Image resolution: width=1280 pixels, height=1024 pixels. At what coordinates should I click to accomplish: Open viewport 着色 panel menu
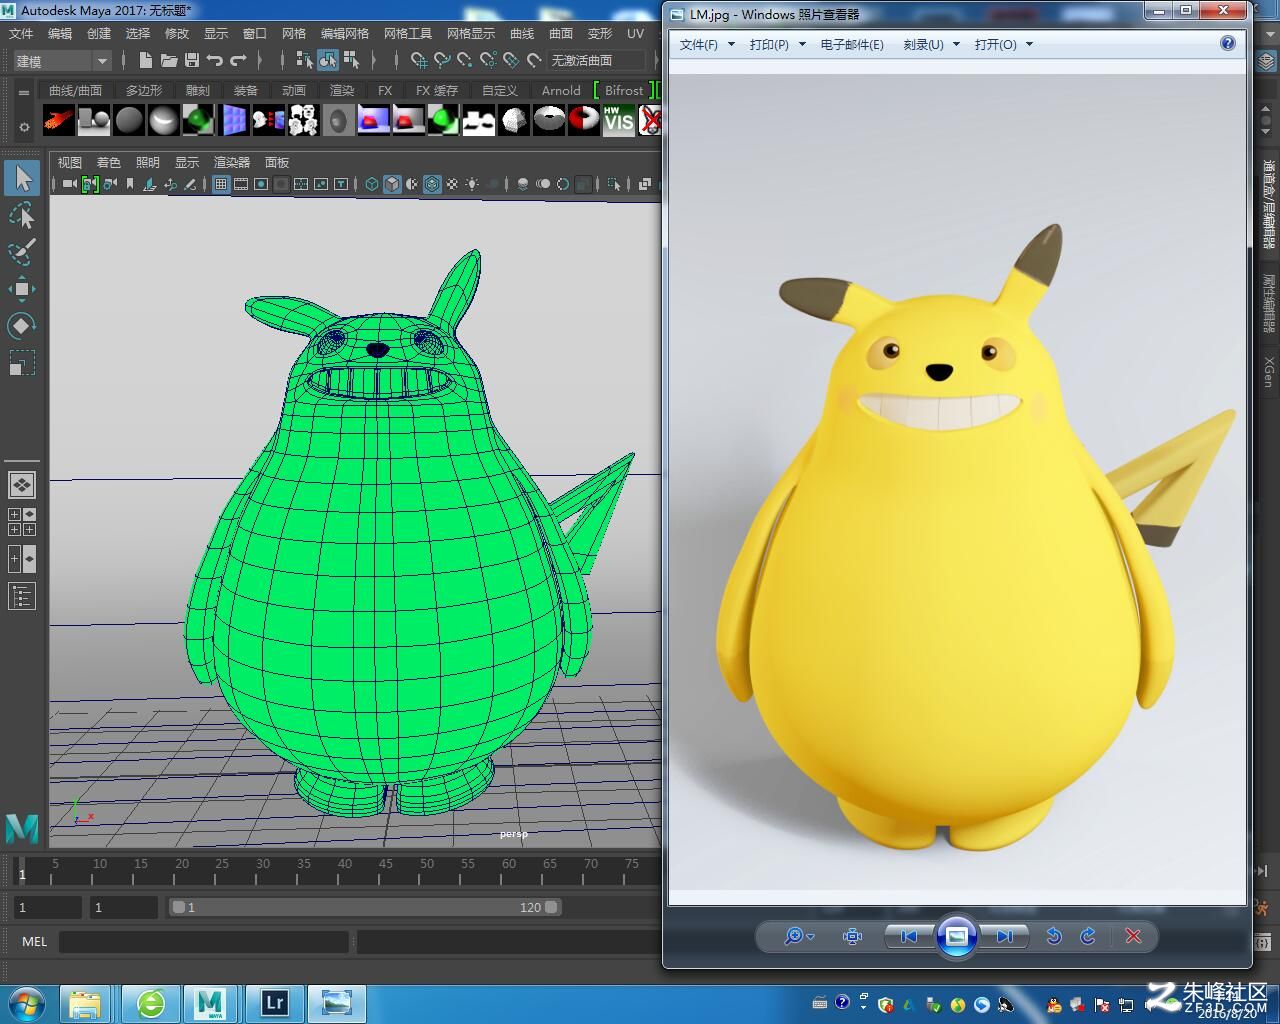[108, 162]
